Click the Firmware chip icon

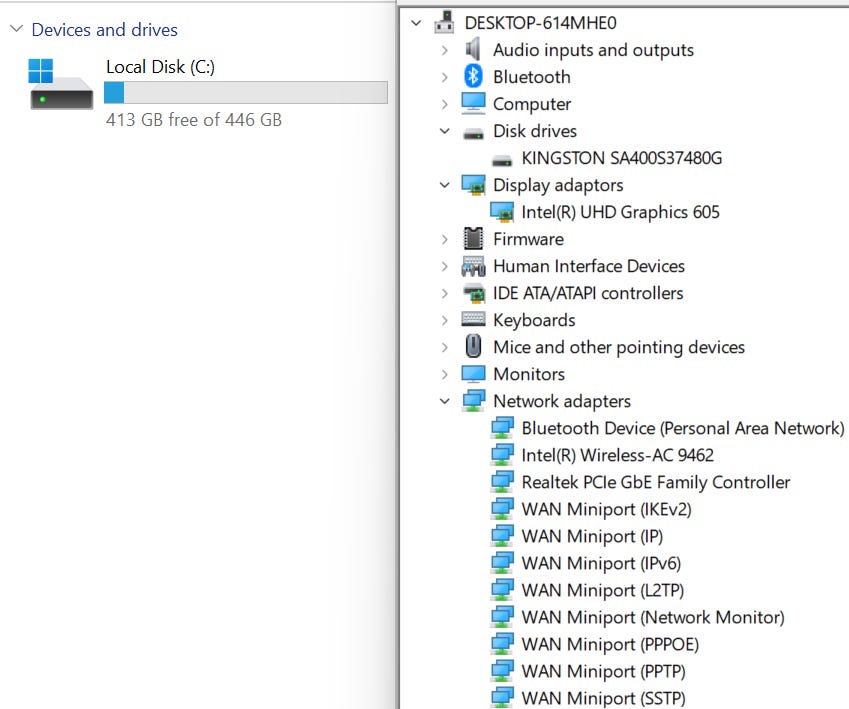tap(473, 239)
